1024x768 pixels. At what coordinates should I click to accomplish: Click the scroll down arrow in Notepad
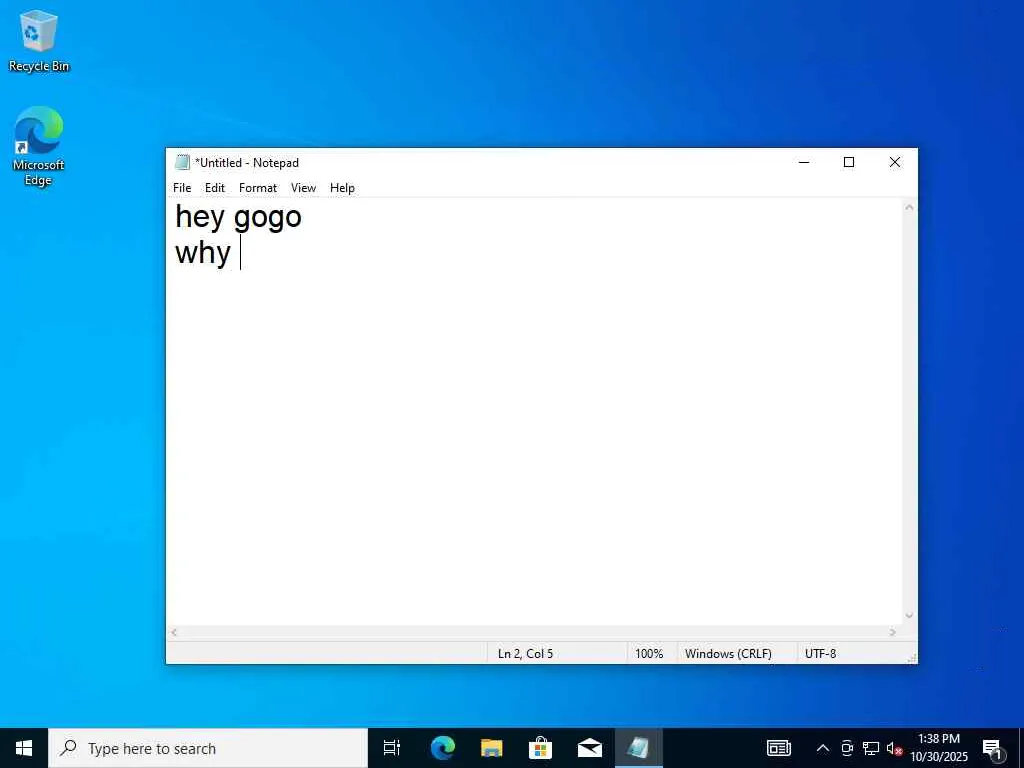click(x=908, y=616)
